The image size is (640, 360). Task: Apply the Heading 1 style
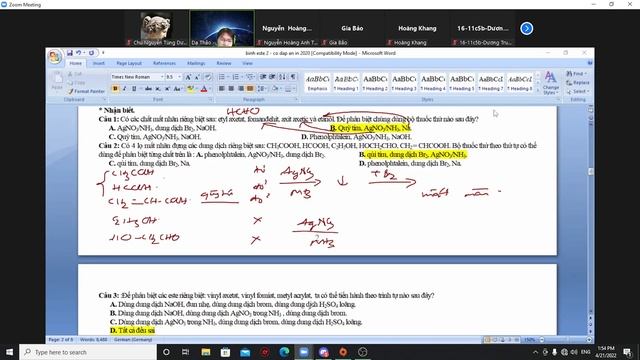click(346, 82)
